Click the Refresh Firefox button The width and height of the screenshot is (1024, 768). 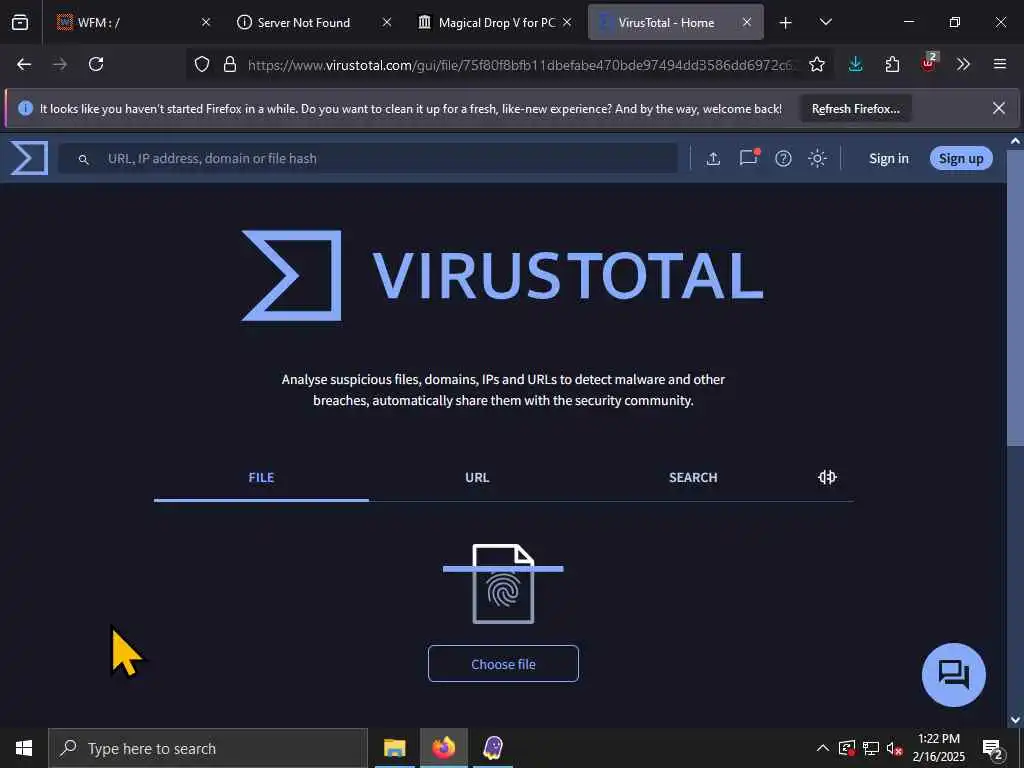coord(856,108)
